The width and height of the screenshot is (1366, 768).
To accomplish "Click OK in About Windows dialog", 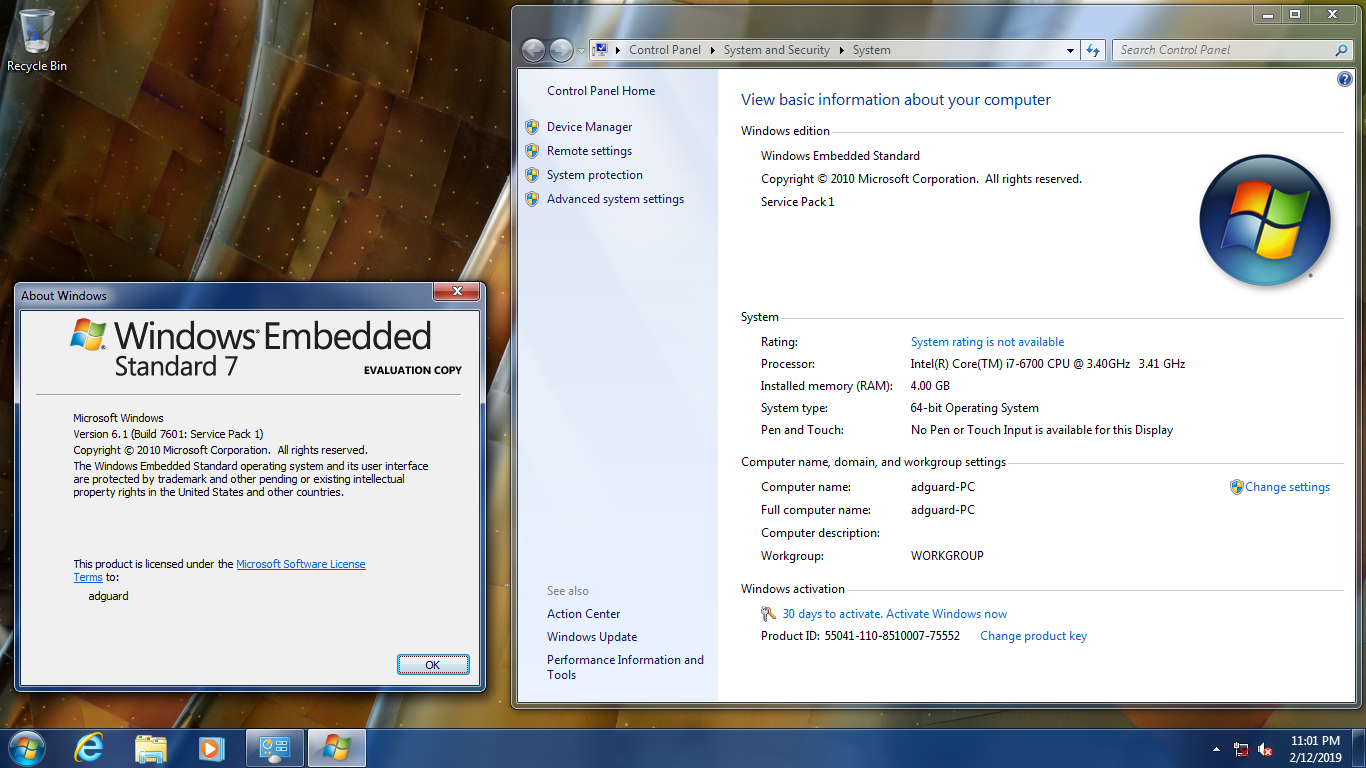I will click(433, 665).
